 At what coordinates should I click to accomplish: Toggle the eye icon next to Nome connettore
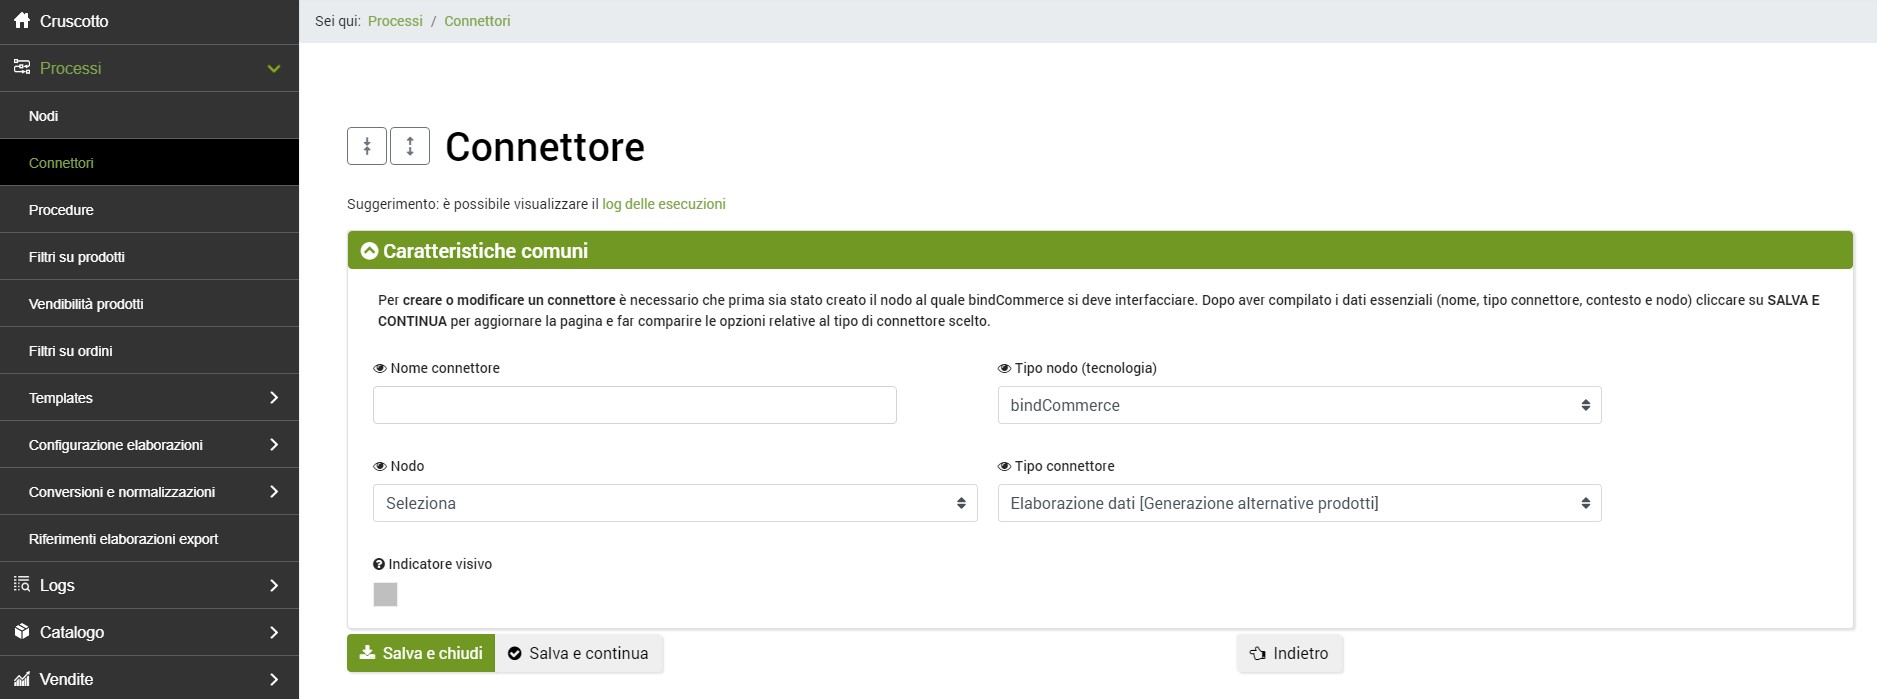(x=380, y=368)
